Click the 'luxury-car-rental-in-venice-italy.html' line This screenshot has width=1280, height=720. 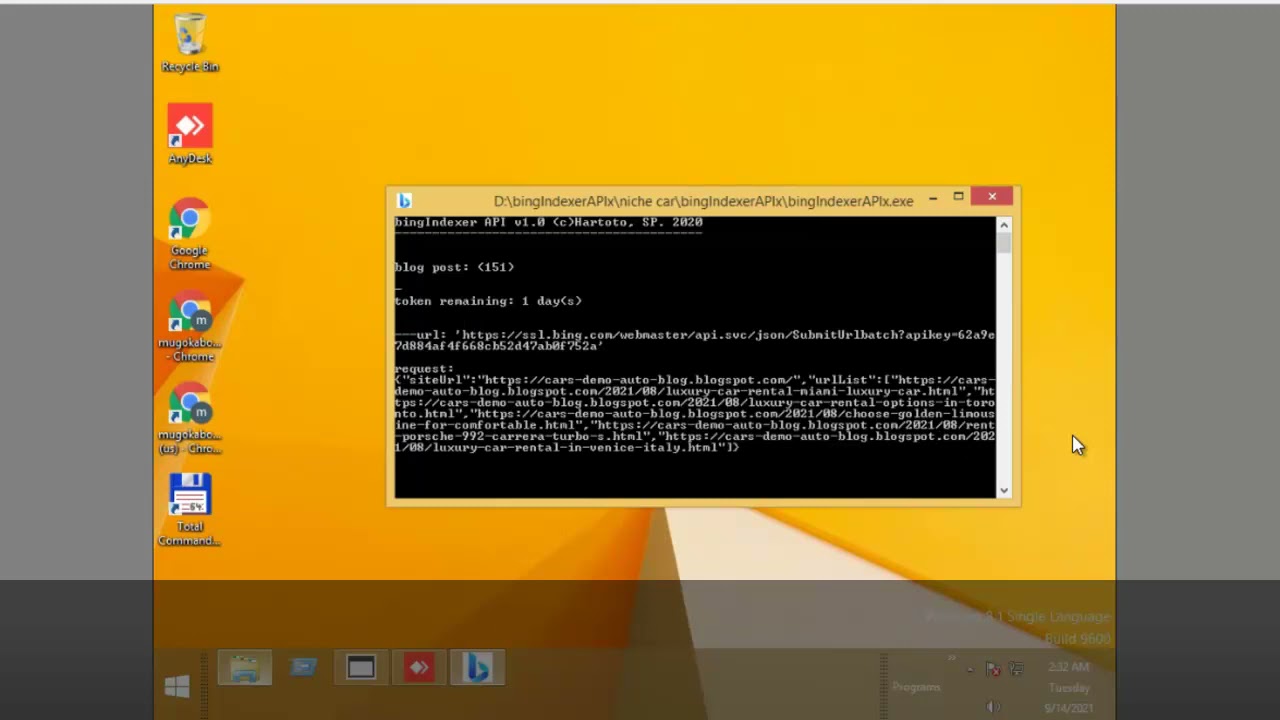(567, 448)
